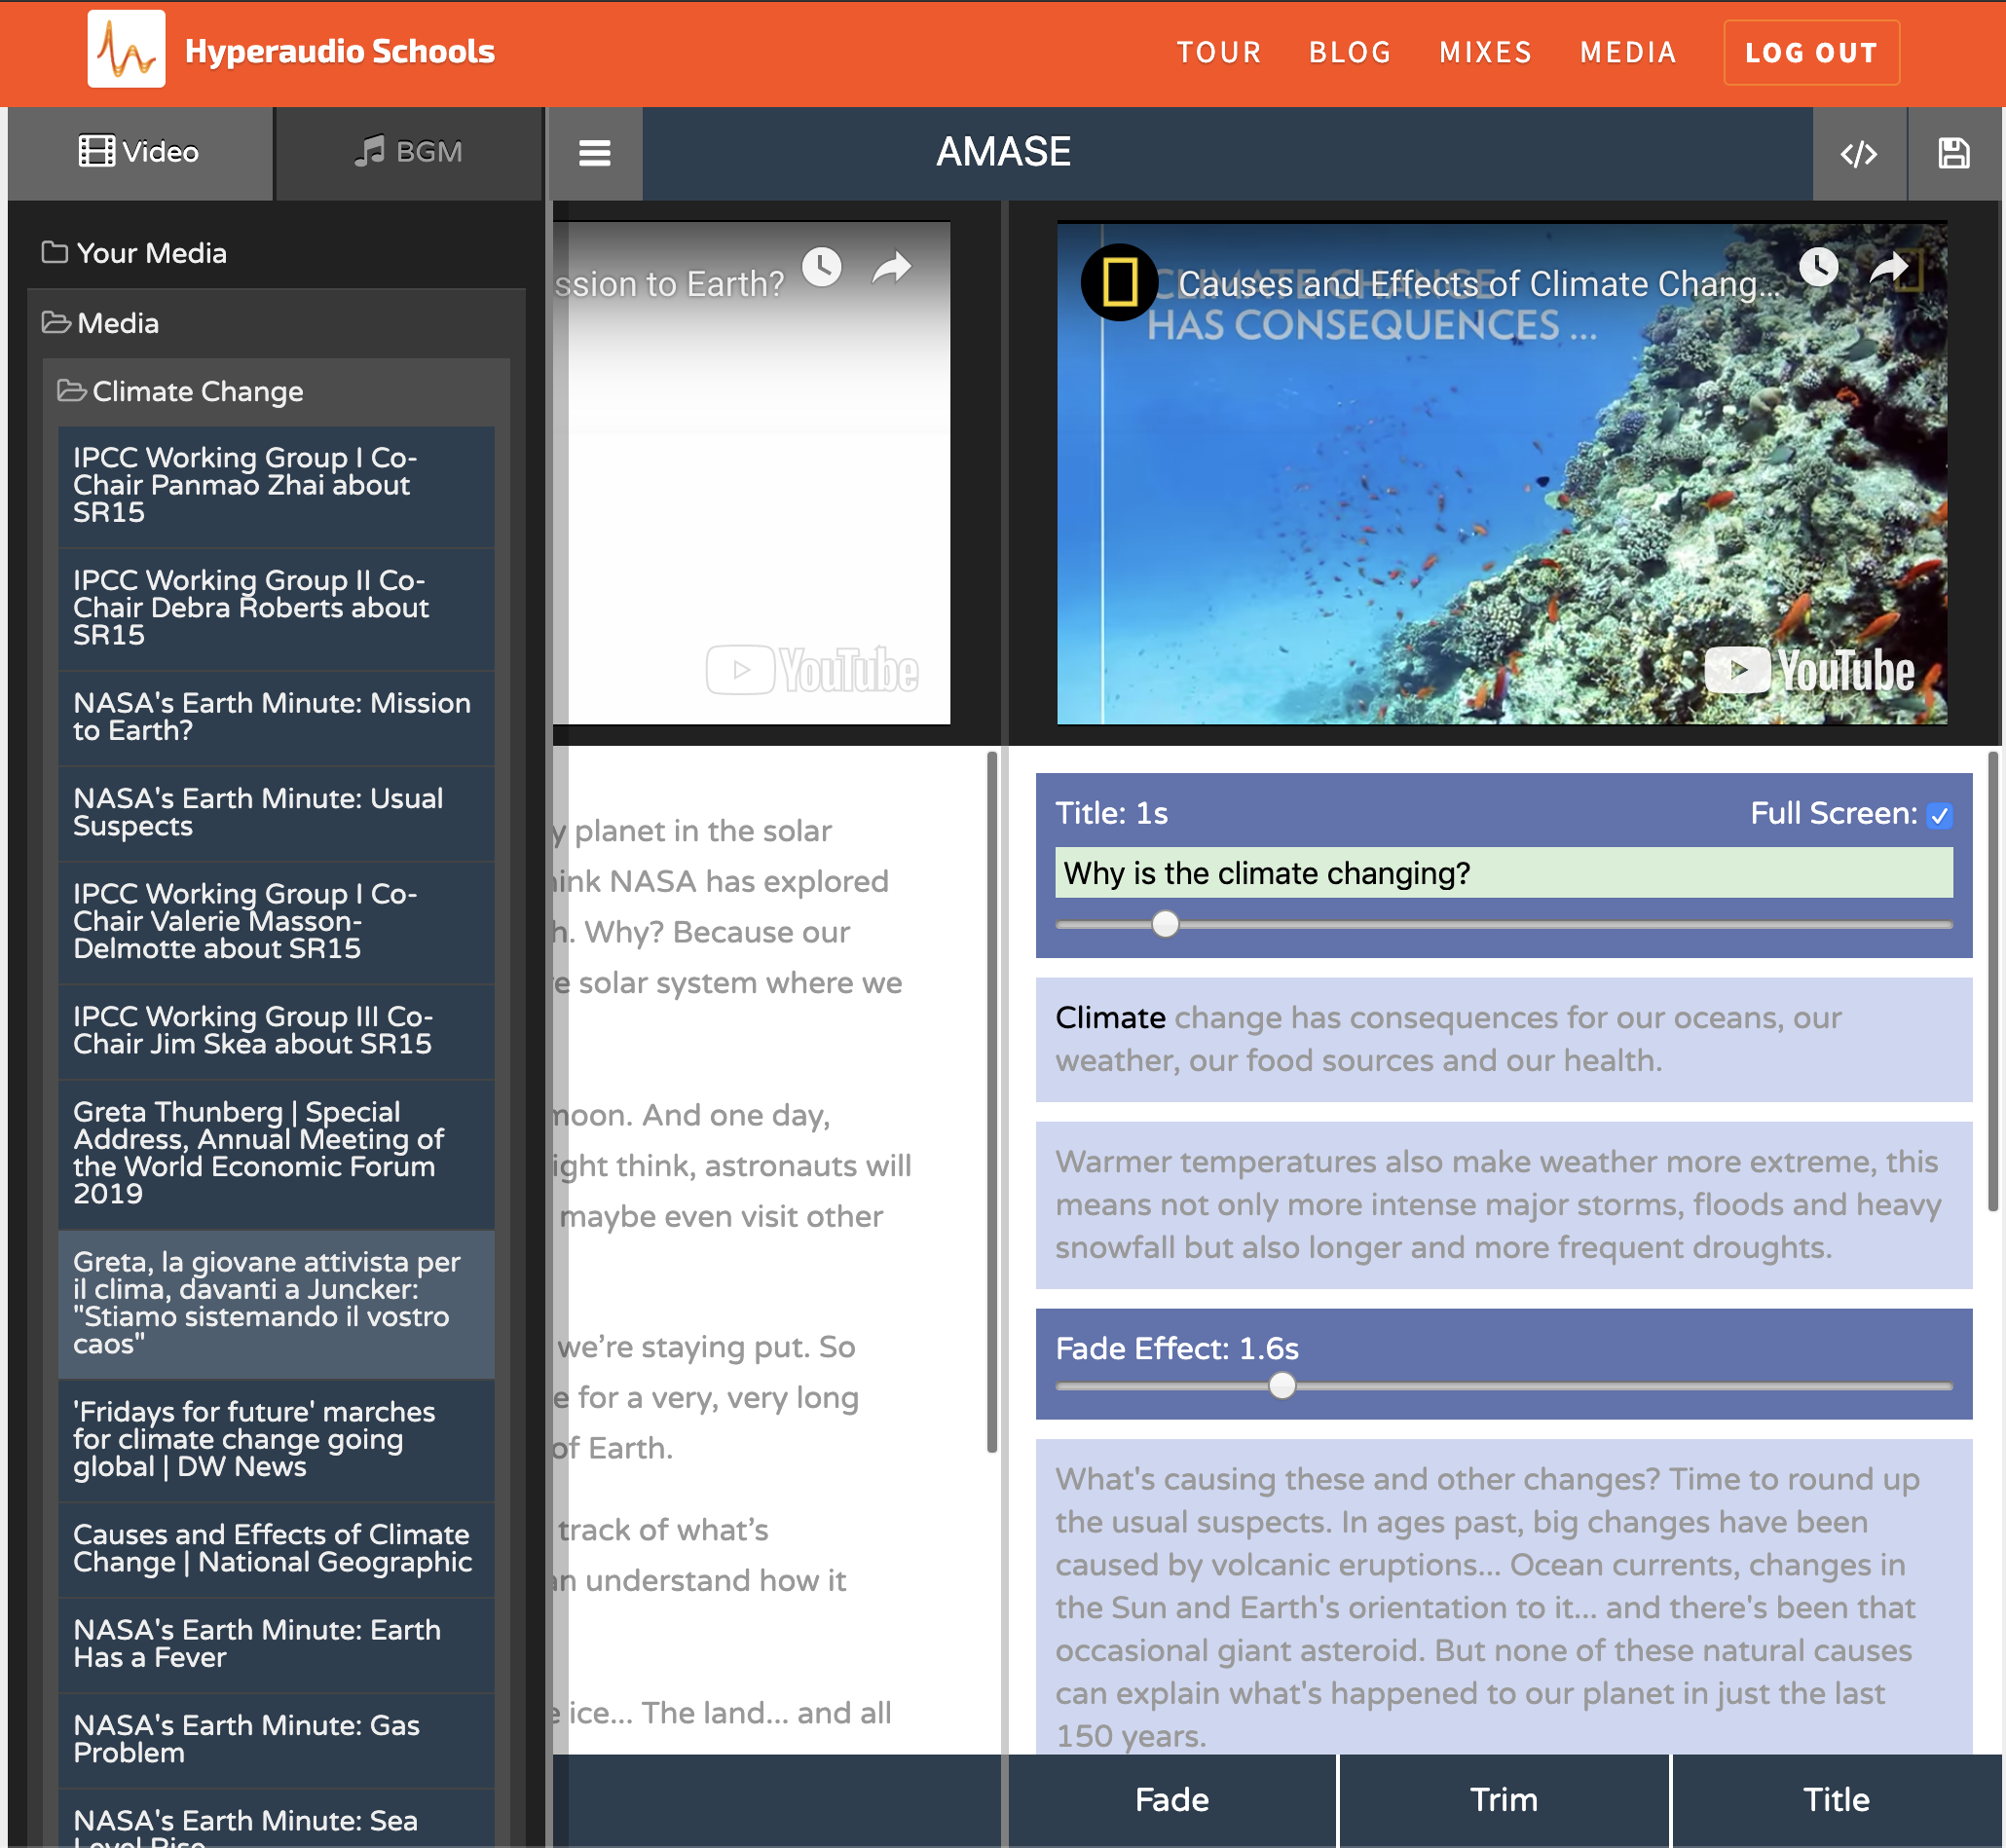Click 'we're staying put. So' in left transcript

[707, 1347]
